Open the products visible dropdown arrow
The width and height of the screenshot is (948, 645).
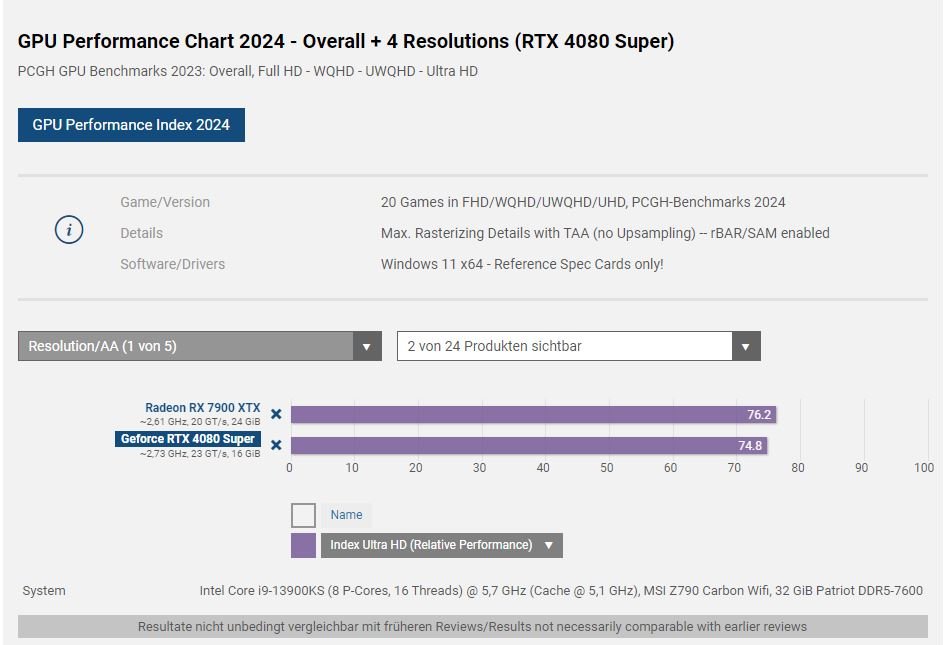745,346
